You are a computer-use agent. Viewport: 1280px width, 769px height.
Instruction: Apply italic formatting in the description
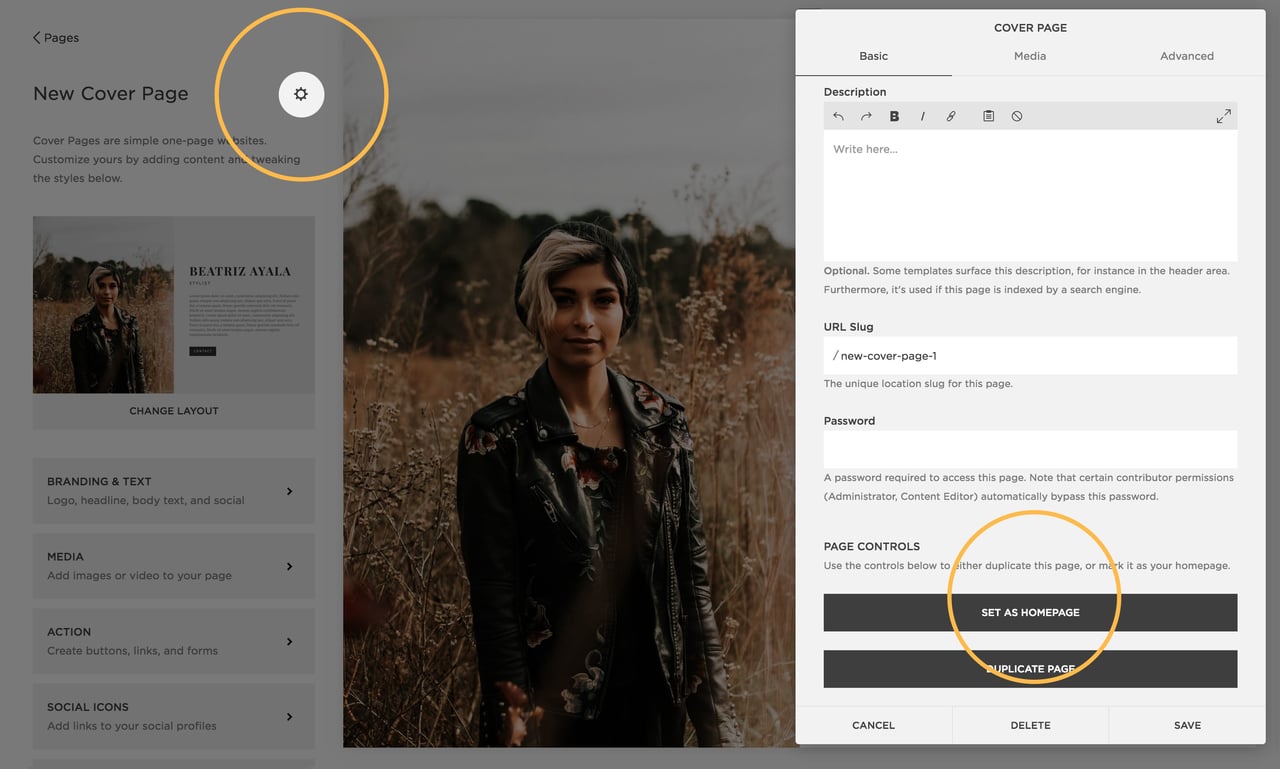(922, 116)
